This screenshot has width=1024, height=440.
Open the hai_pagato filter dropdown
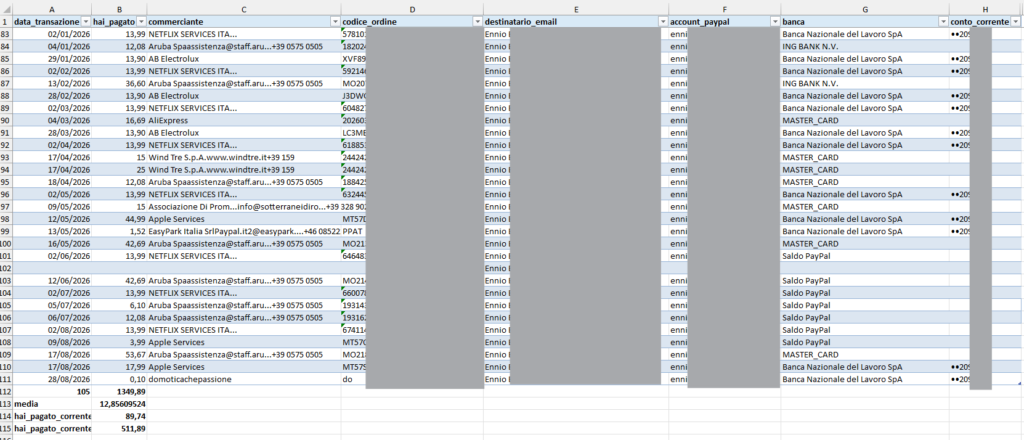pos(141,22)
